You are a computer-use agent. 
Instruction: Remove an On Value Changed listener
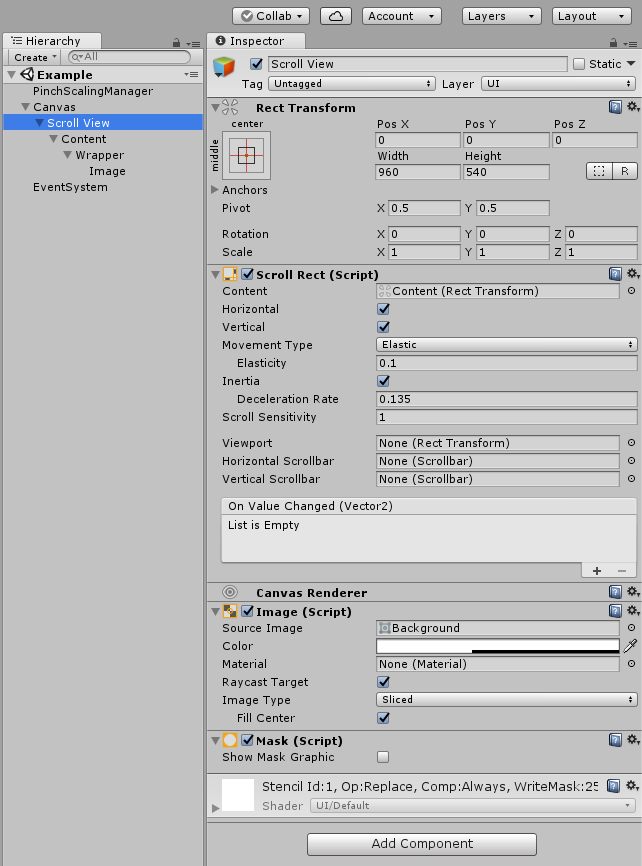tap(622, 571)
